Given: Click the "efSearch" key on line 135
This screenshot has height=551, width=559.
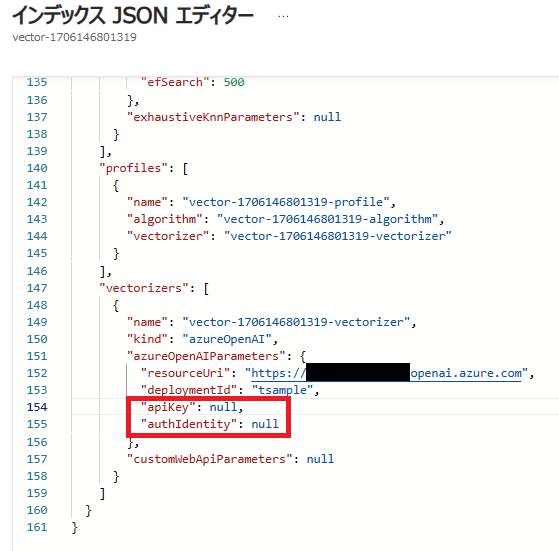Looking at the screenshot, I should [175, 82].
